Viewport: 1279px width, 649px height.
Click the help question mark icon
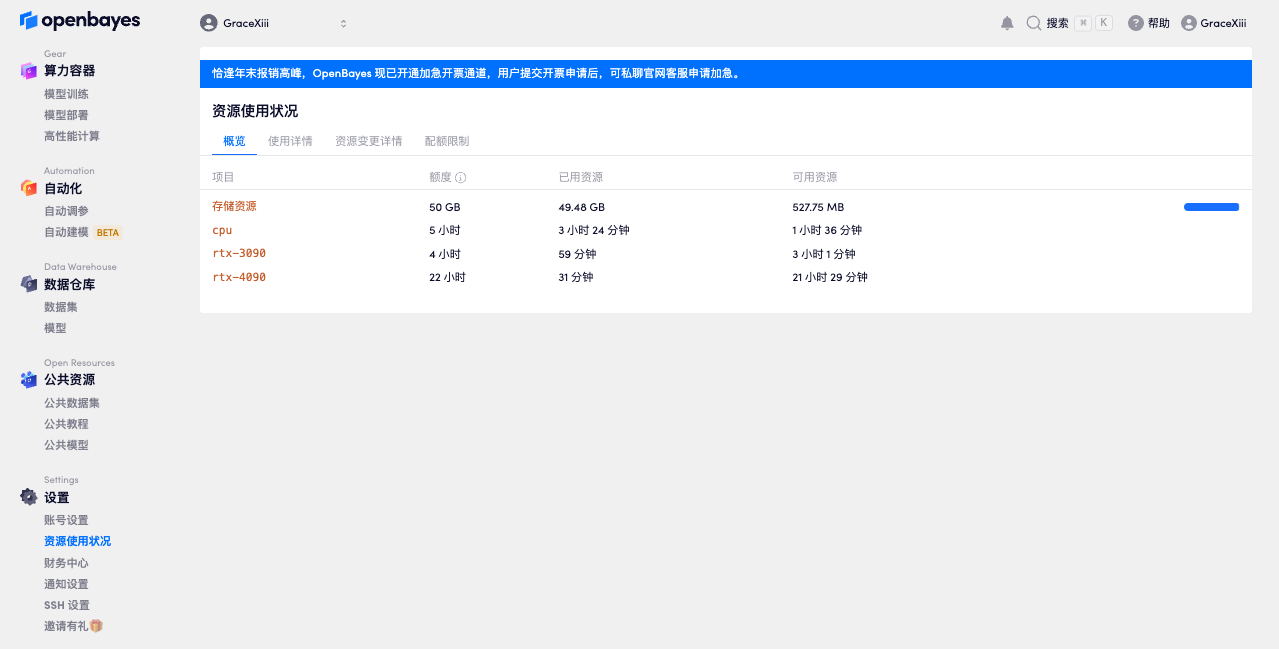(x=1136, y=23)
